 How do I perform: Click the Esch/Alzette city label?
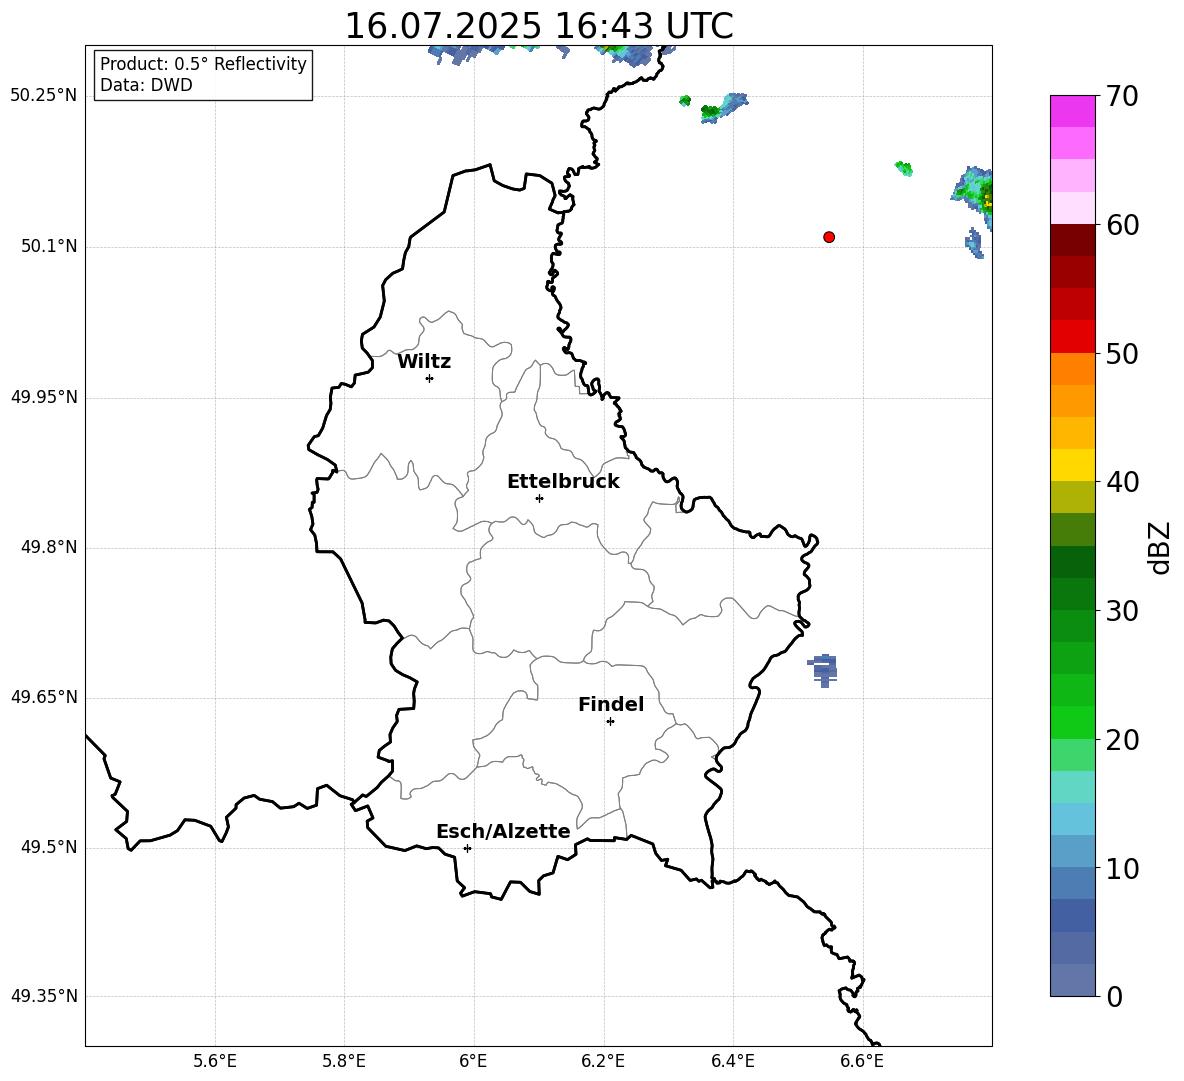click(504, 831)
